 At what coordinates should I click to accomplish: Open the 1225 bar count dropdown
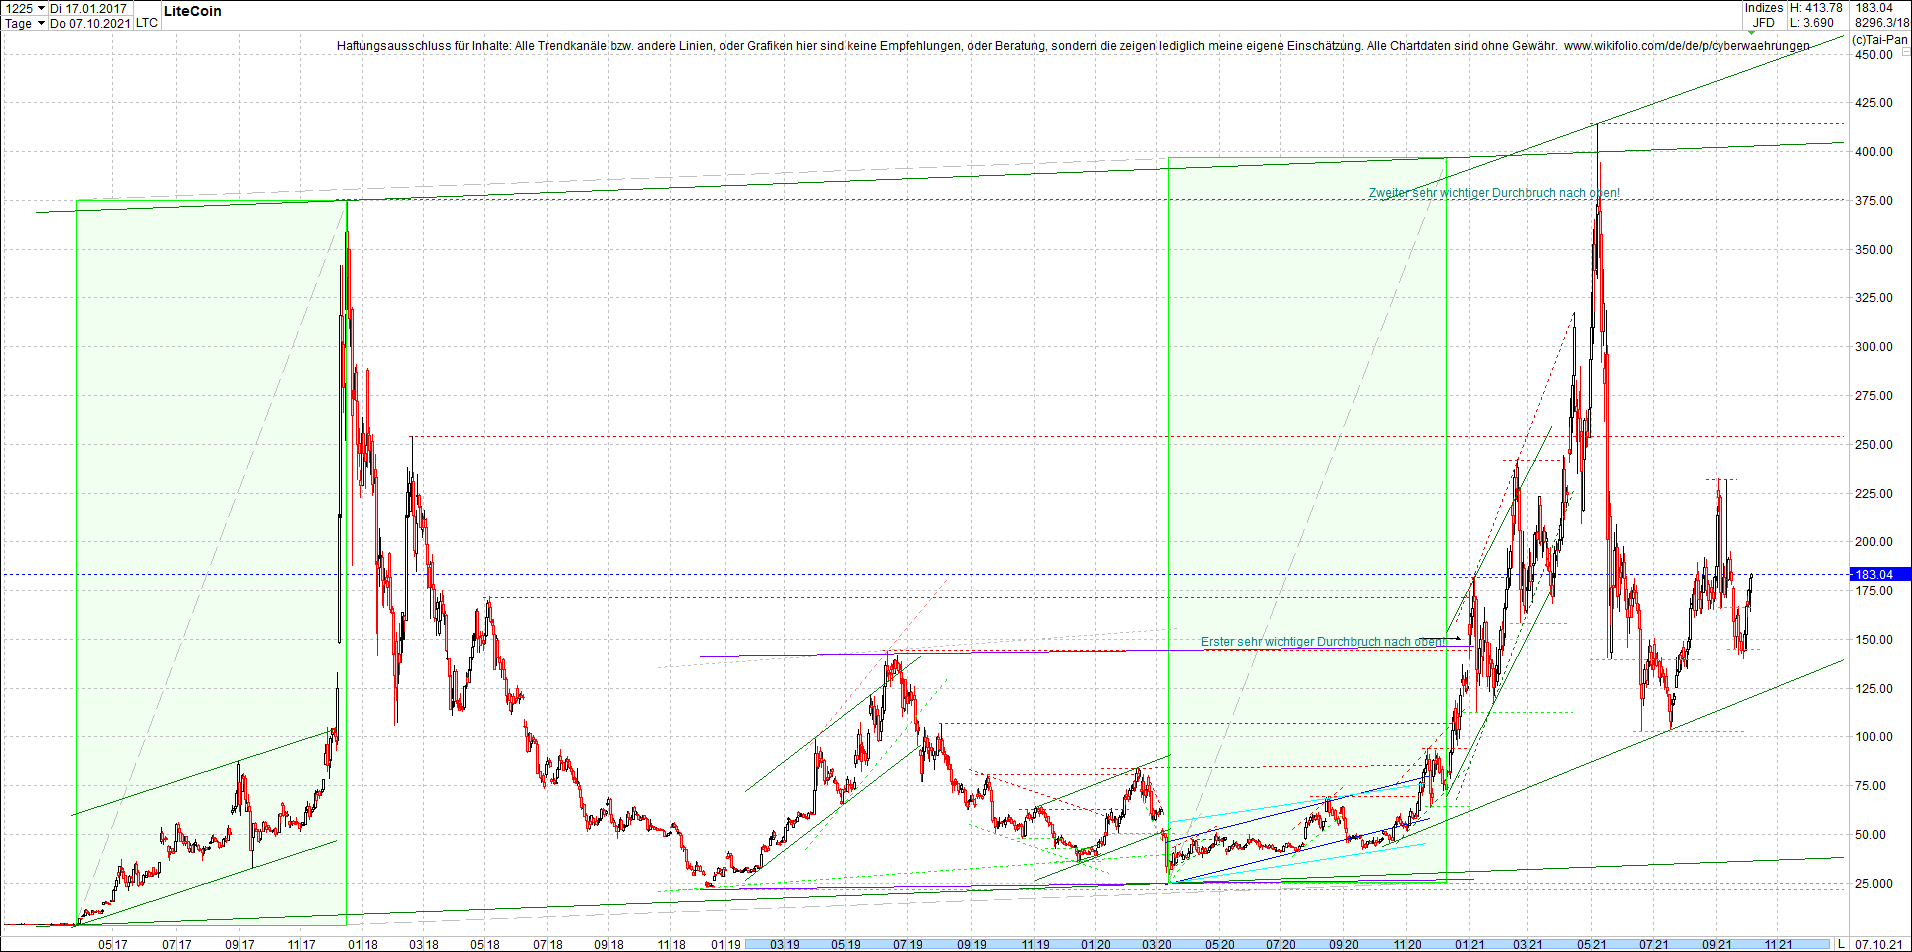point(26,8)
